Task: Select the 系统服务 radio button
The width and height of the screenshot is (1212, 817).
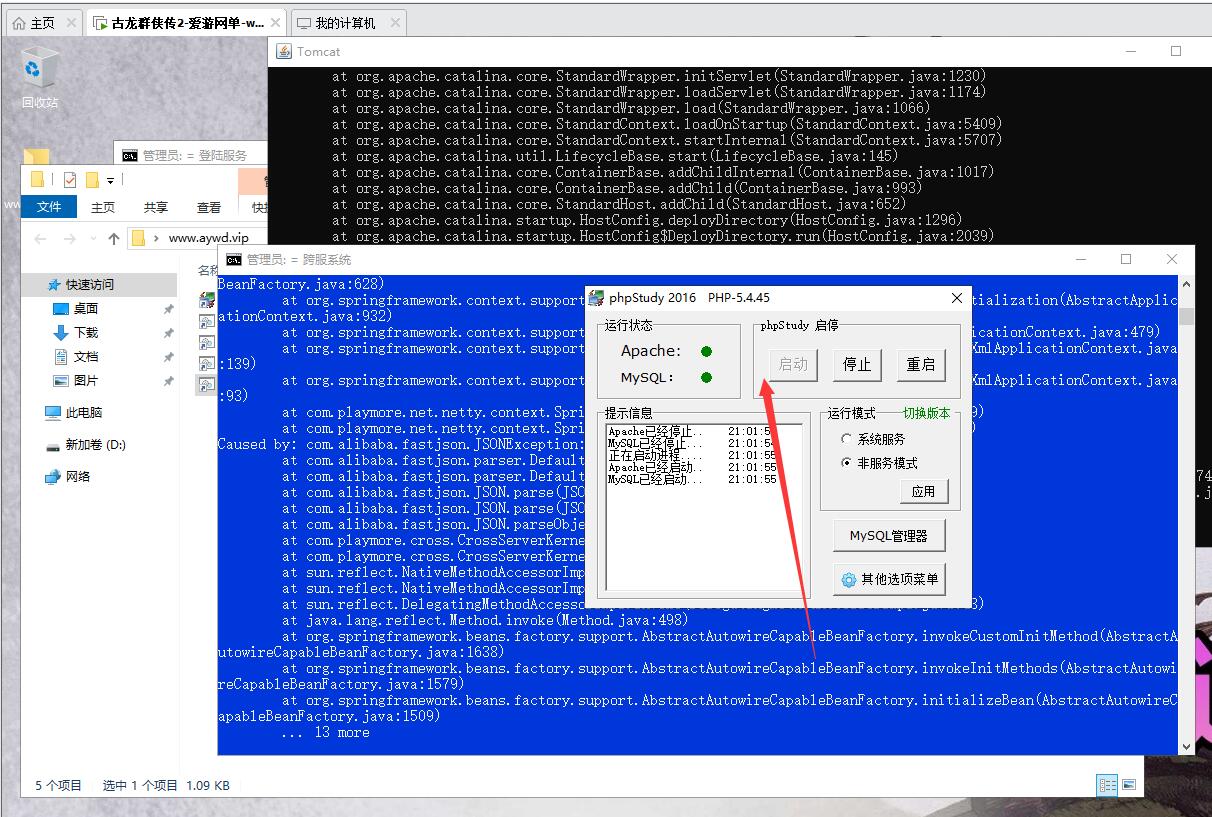Action: click(x=847, y=439)
